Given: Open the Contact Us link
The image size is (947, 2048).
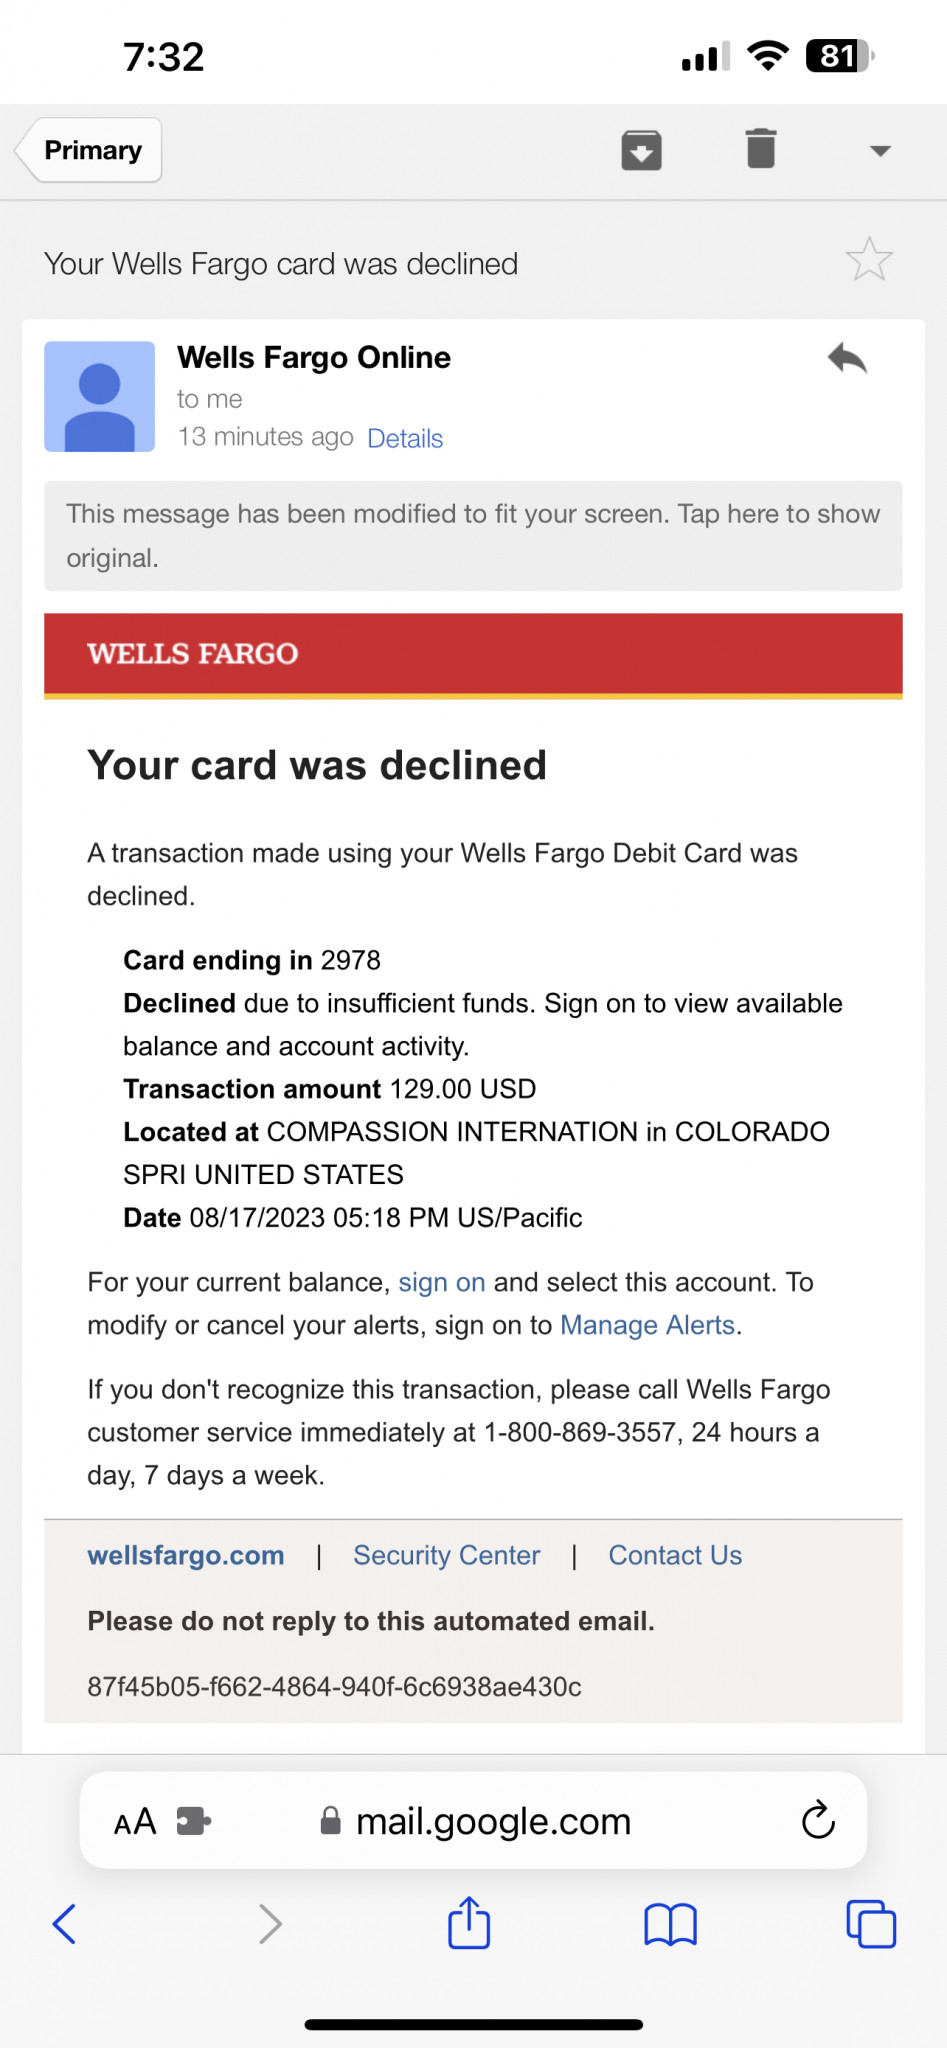Looking at the screenshot, I should tap(675, 1555).
